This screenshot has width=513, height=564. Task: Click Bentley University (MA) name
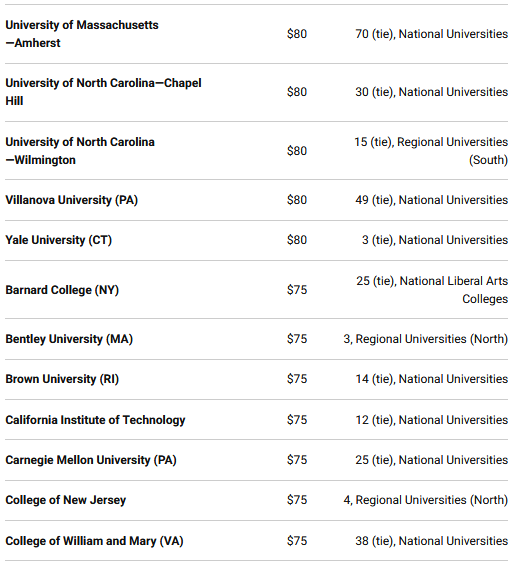click(x=69, y=339)
